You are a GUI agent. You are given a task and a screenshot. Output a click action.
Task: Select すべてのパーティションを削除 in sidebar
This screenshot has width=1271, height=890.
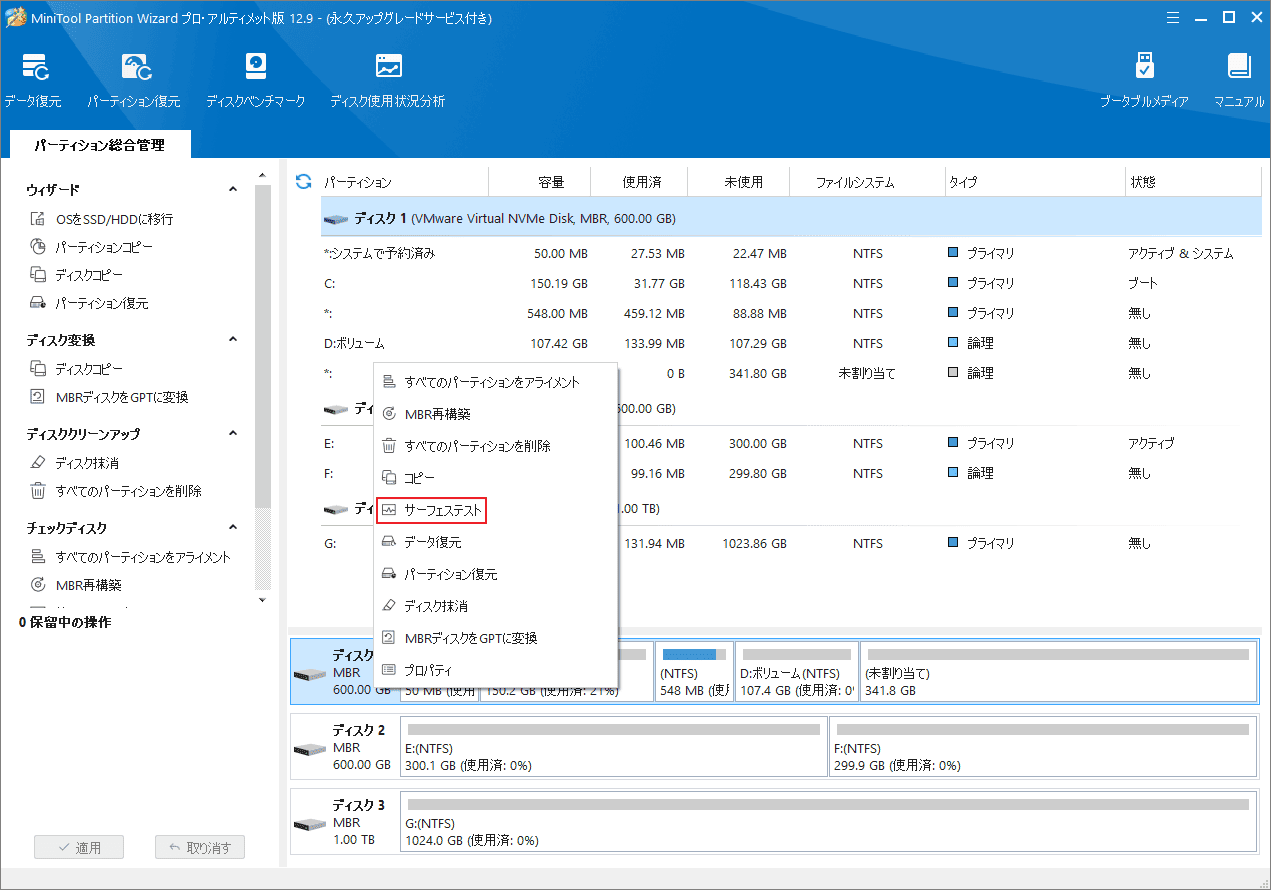(116, 491)
